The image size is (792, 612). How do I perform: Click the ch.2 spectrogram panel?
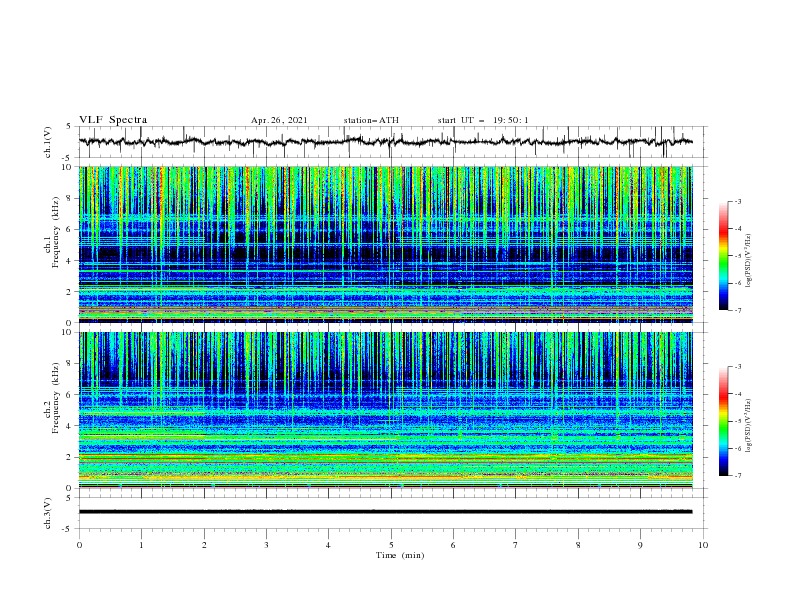(x=385, y=410)
